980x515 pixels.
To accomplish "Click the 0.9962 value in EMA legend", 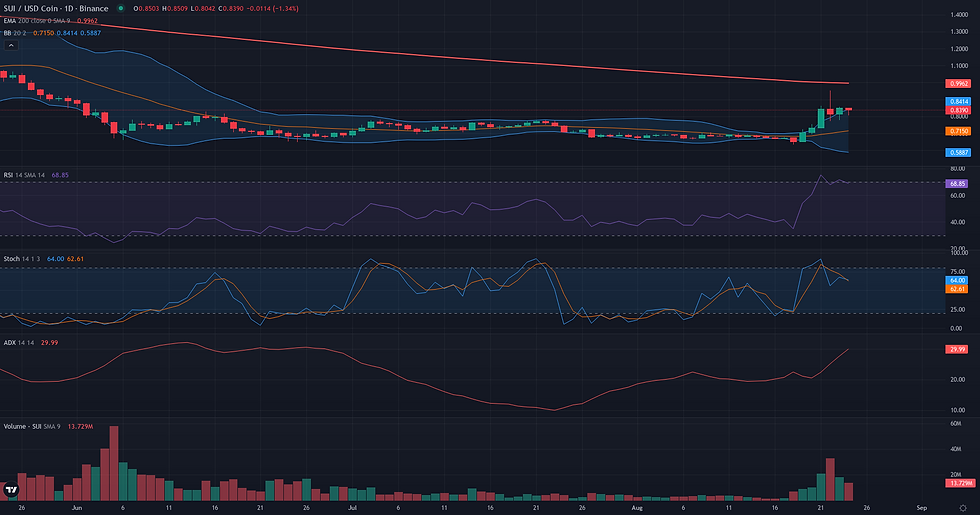I will (x=87, y=21).
